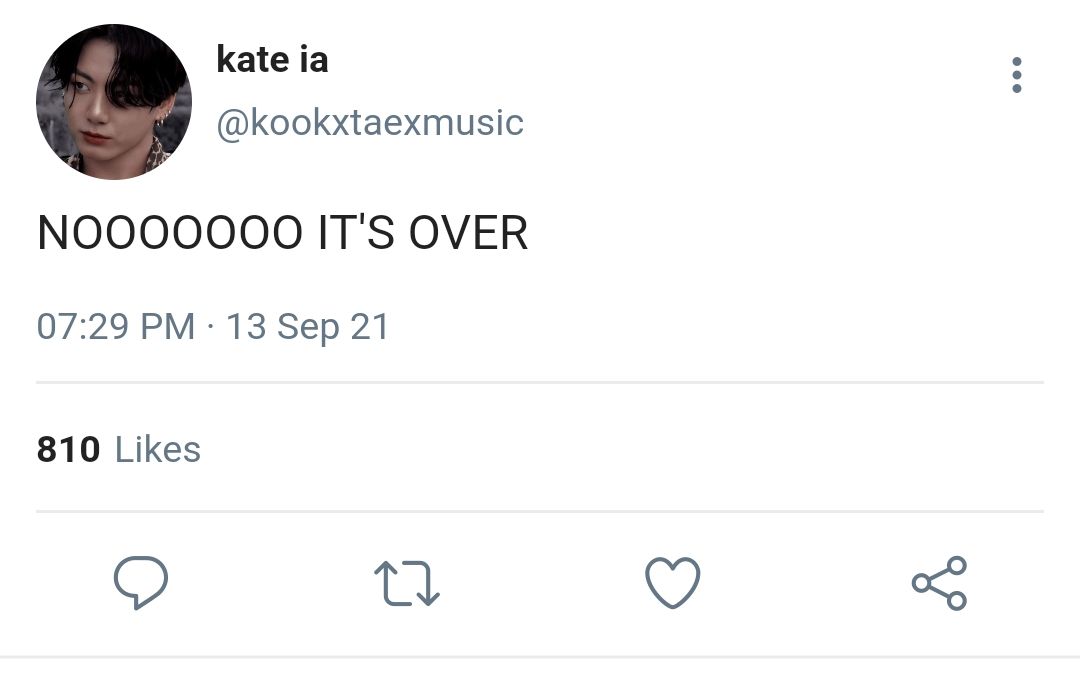This screenshot has height=675, width=1080.
Task: Click the 07:29 PM timestamp
Action: (x=116, y=326)
